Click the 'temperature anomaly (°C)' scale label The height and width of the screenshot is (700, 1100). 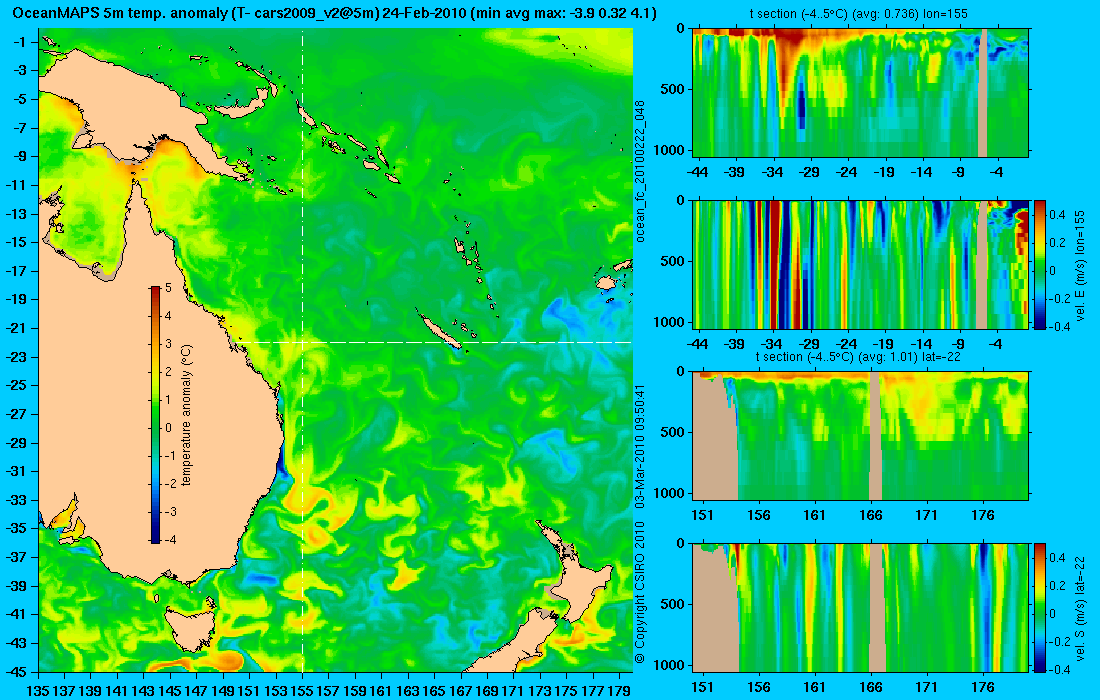[x=187, y=415]
